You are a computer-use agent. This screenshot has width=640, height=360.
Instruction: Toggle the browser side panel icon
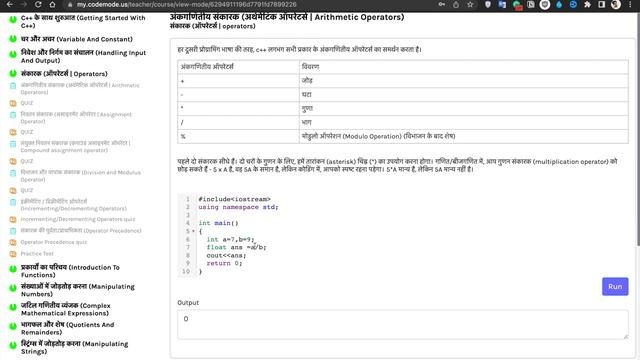[602, 4]
